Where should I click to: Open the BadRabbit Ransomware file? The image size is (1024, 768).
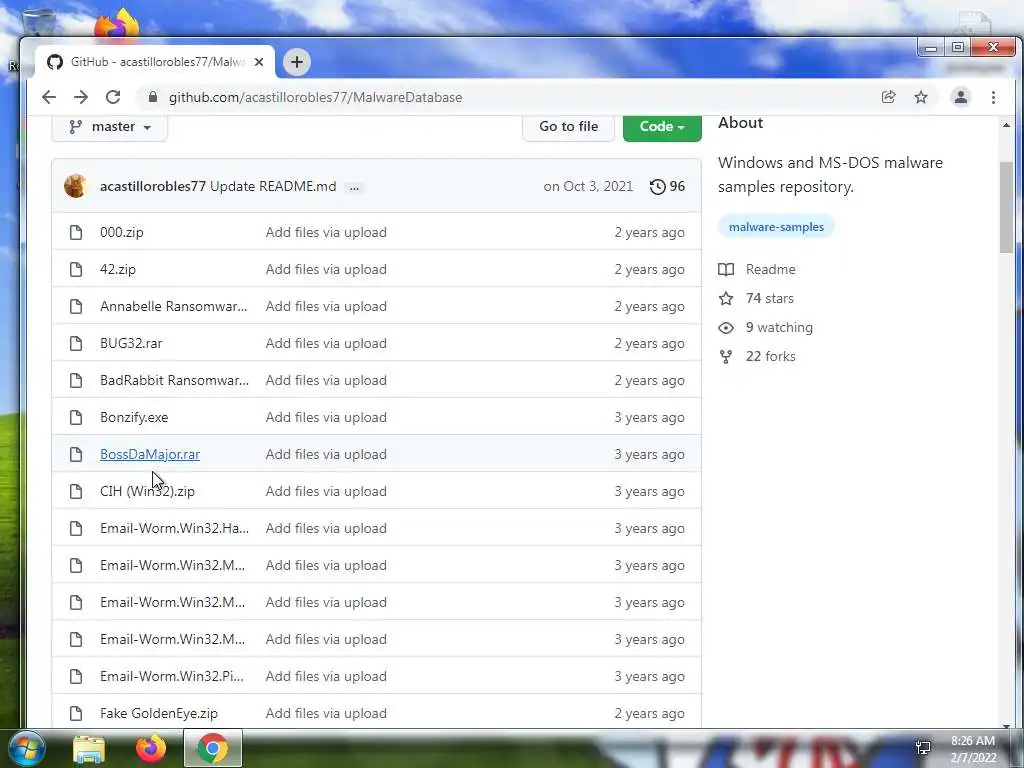174,380
